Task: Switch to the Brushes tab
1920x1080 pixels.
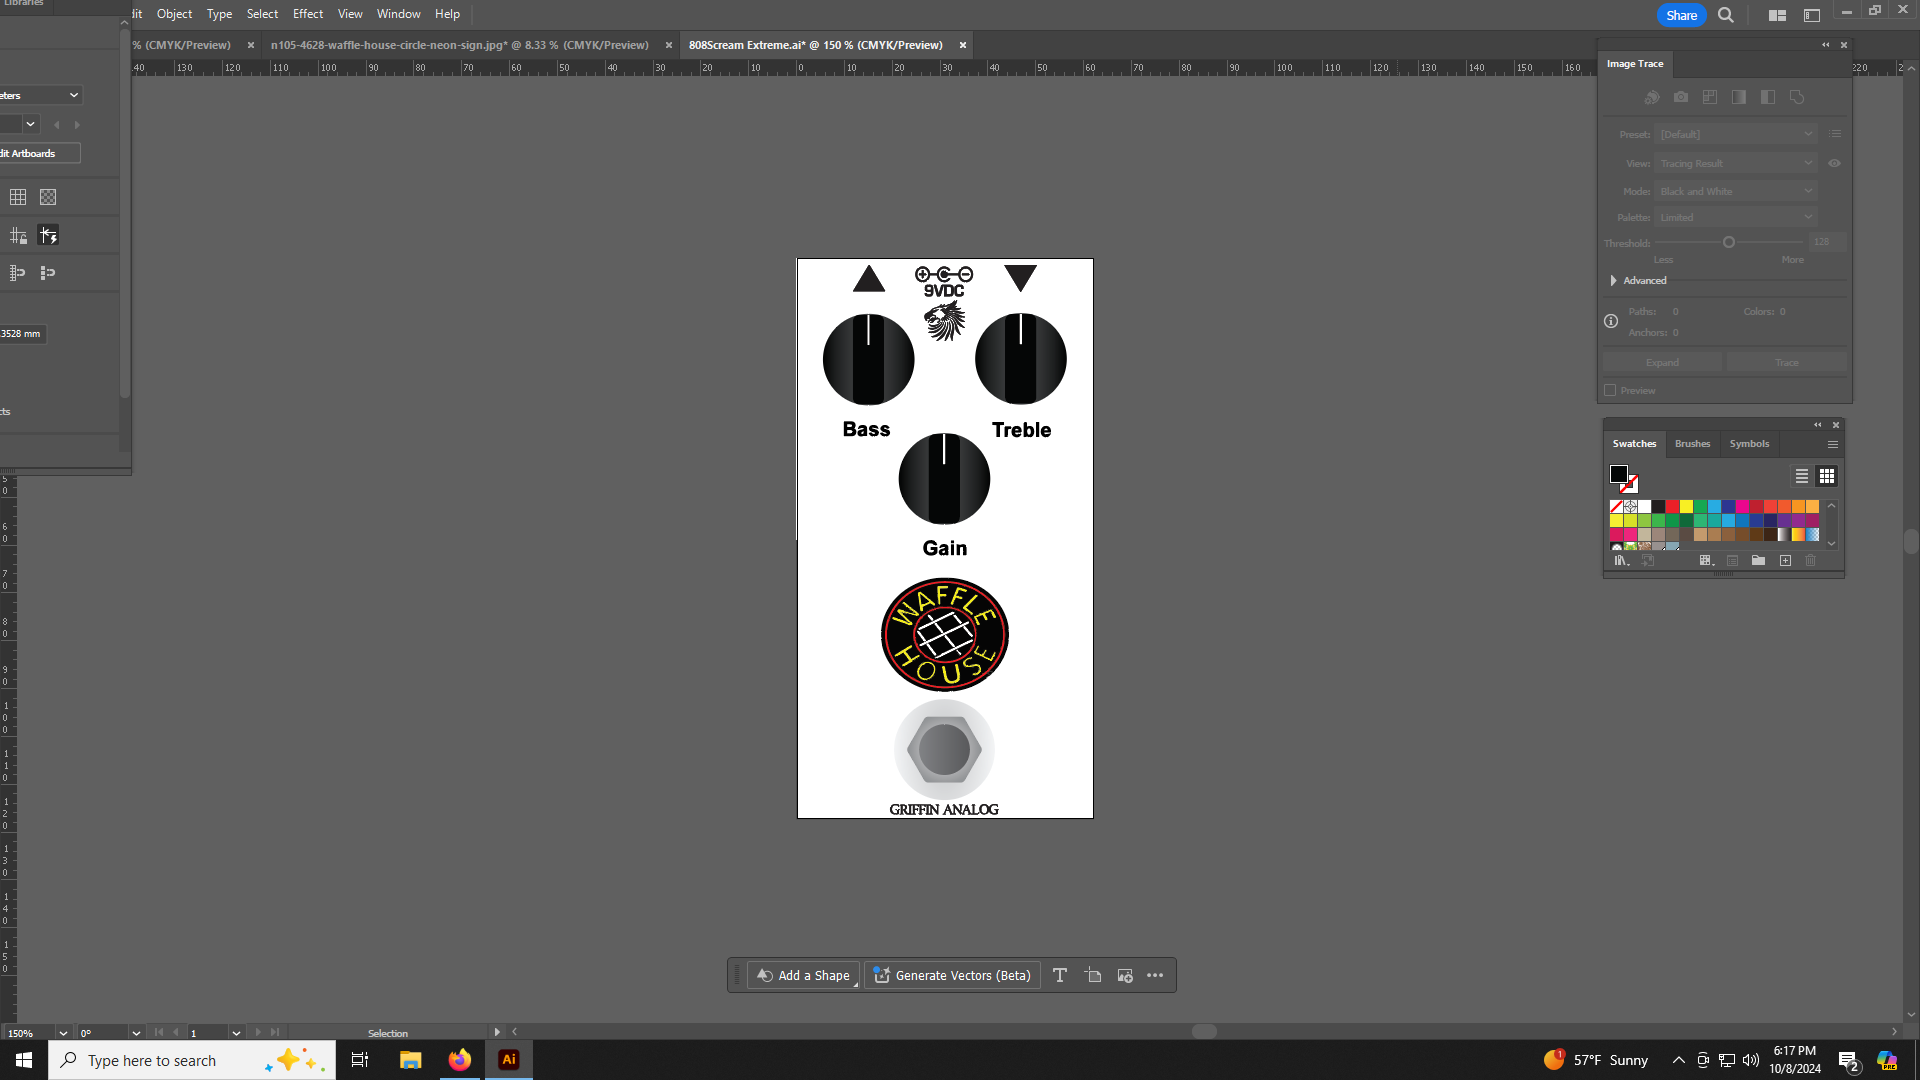Action: pos(1692,444)
